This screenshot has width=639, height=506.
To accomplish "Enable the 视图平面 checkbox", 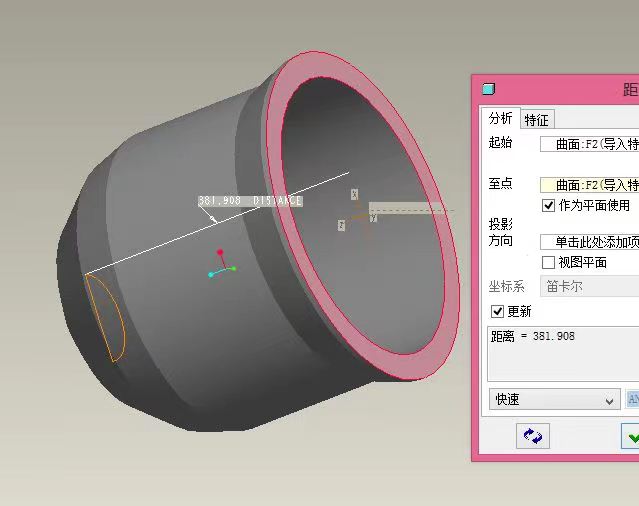I will (x=548, y=262).
